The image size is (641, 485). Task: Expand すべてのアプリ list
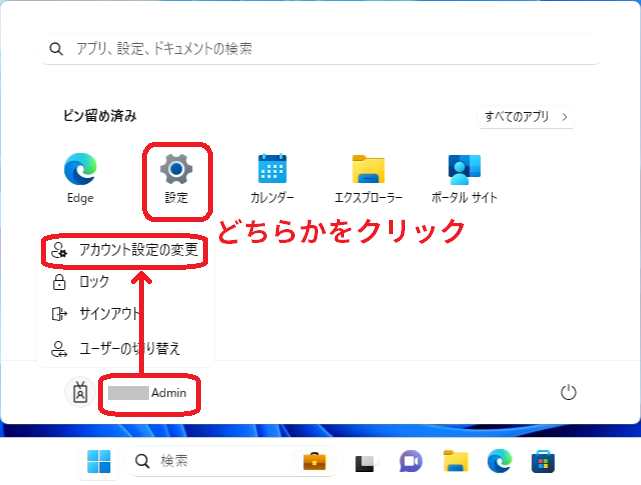coord(527,117)
